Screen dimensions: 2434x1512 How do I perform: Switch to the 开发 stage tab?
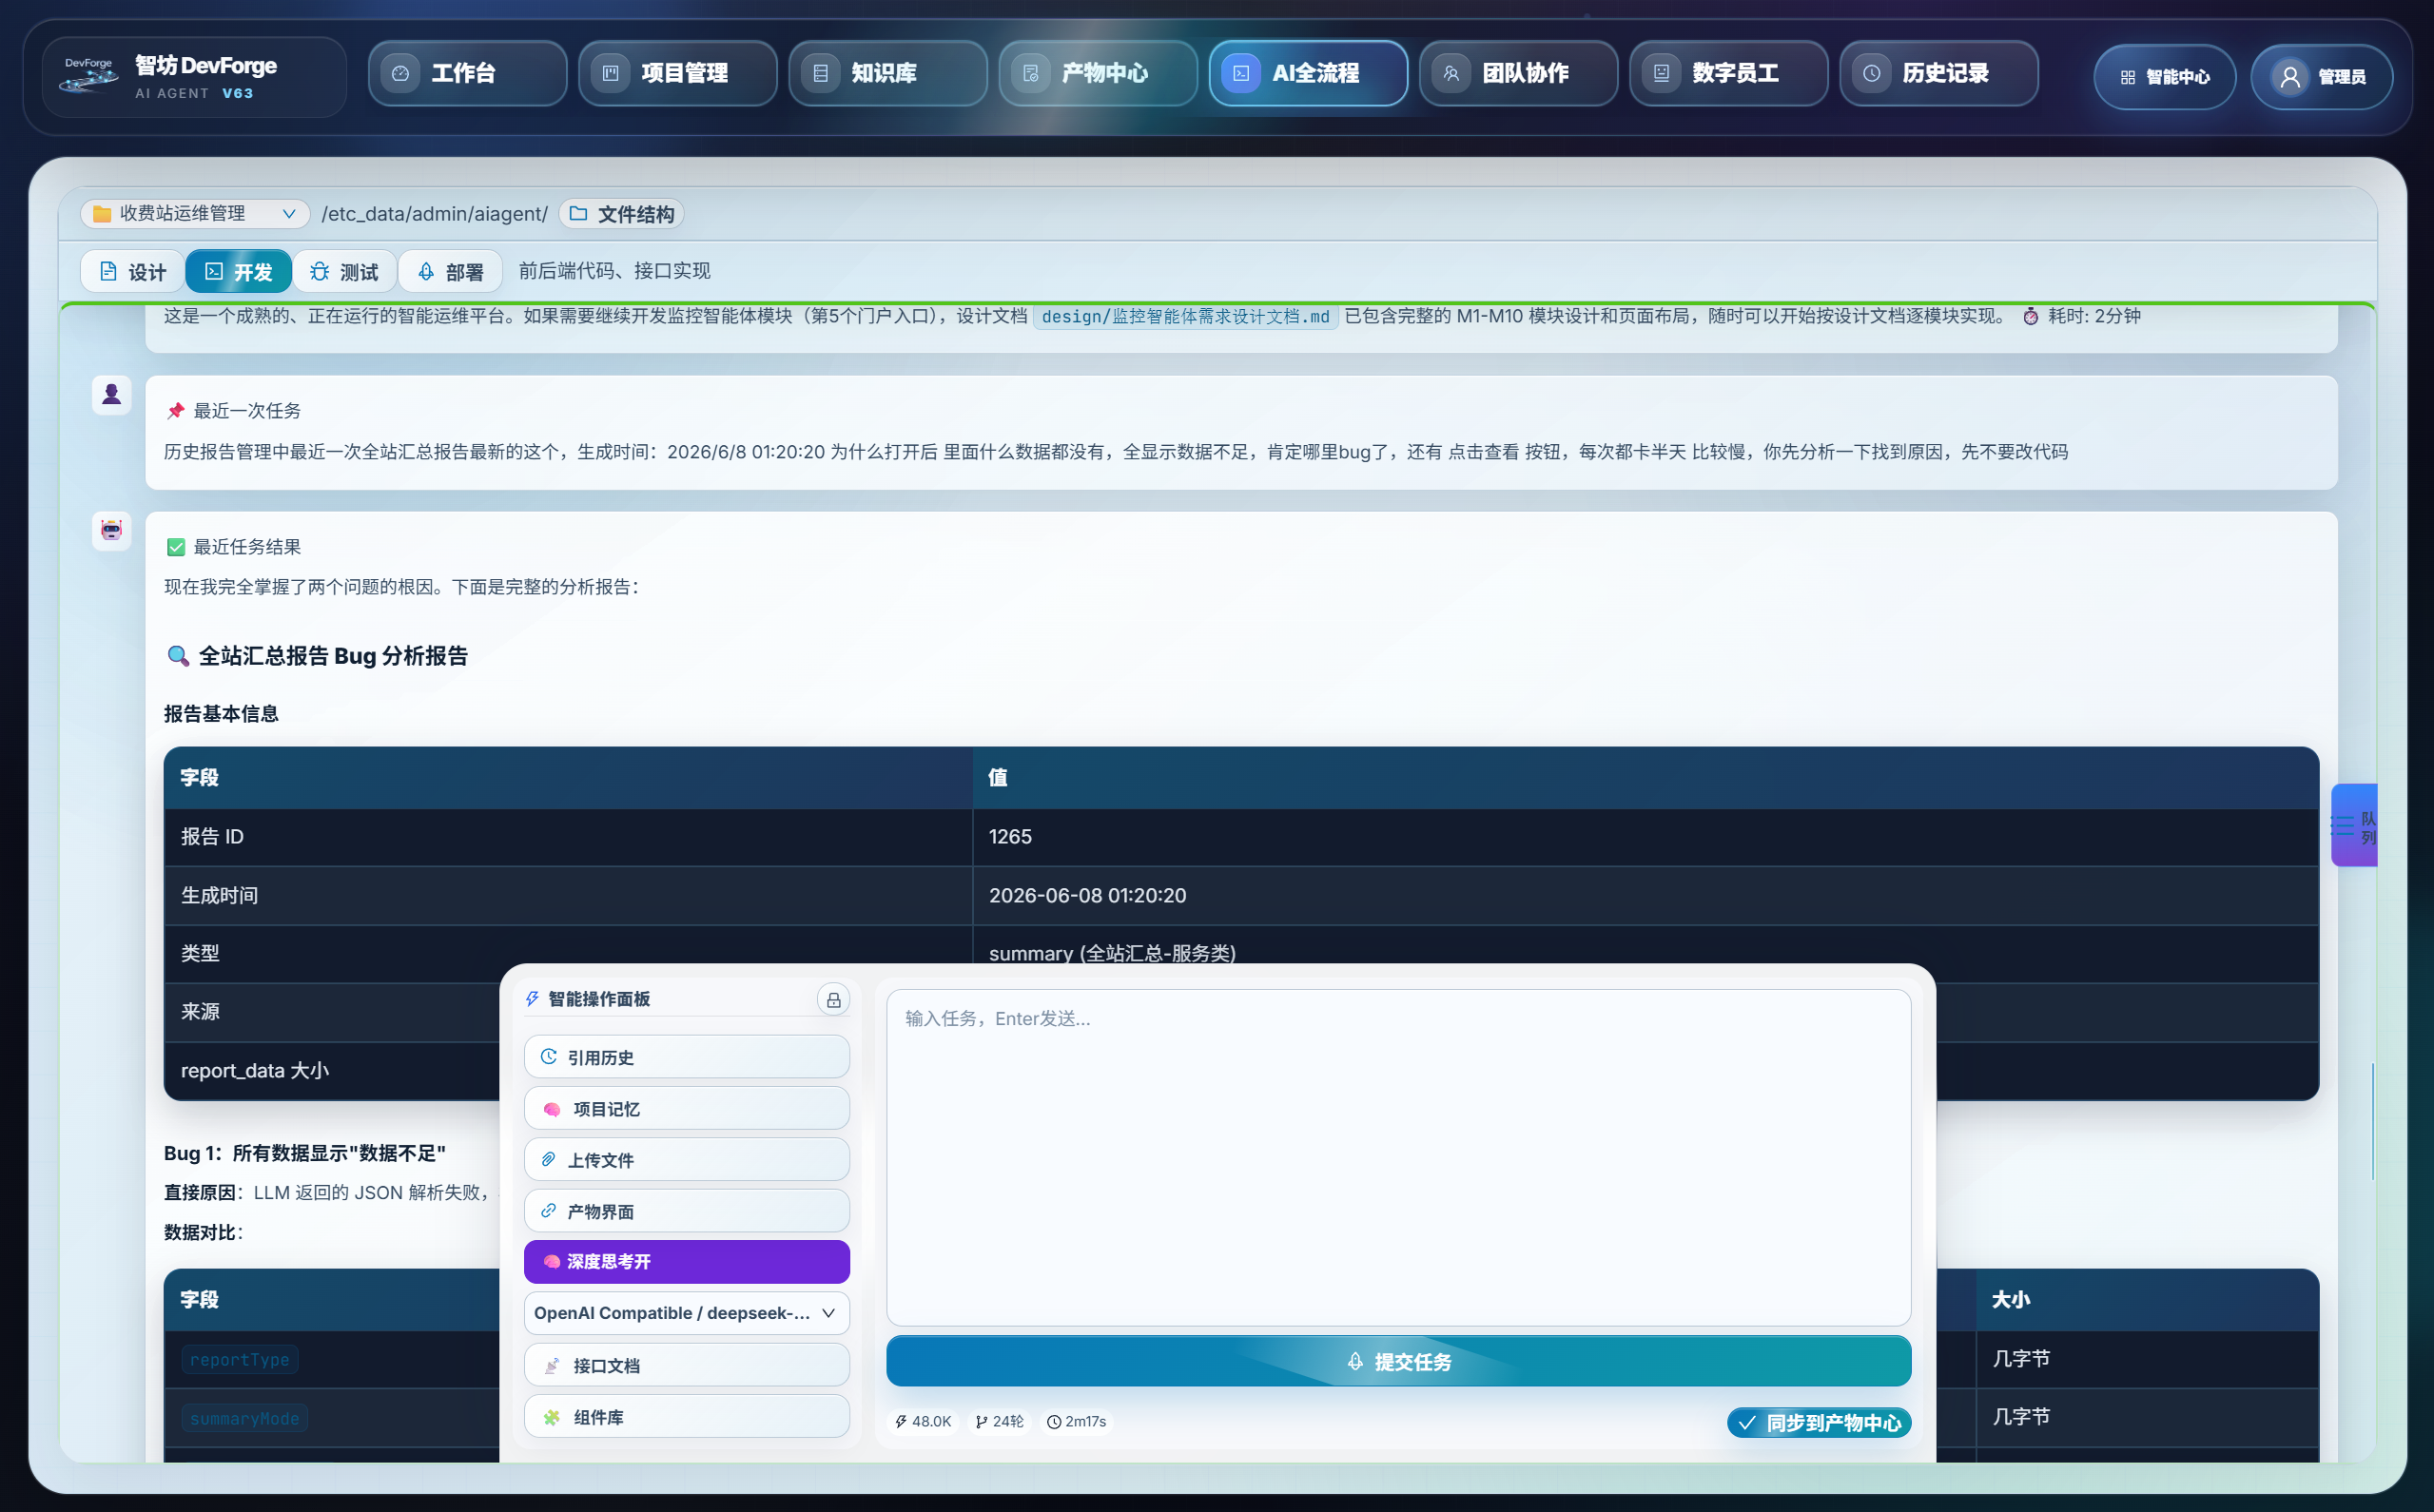click(x=238, y=272)
